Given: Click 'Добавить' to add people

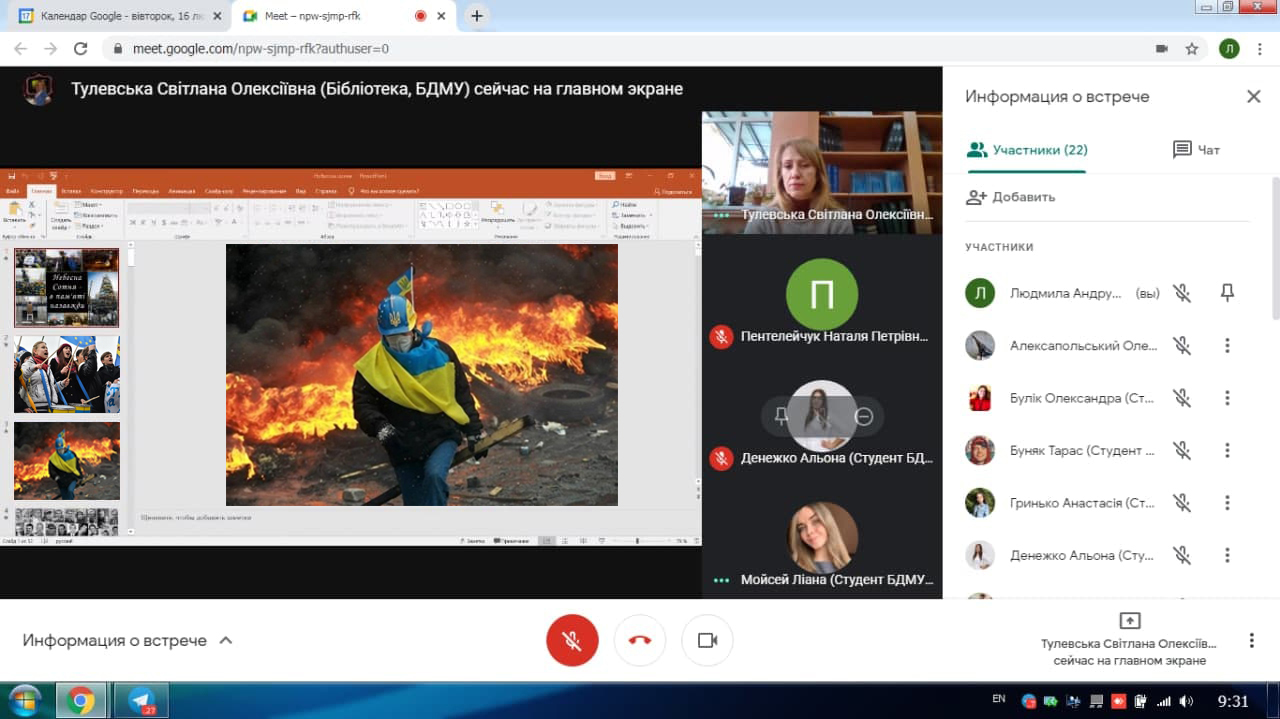Looking at the screenshot, I should (x=1011, y=197).
